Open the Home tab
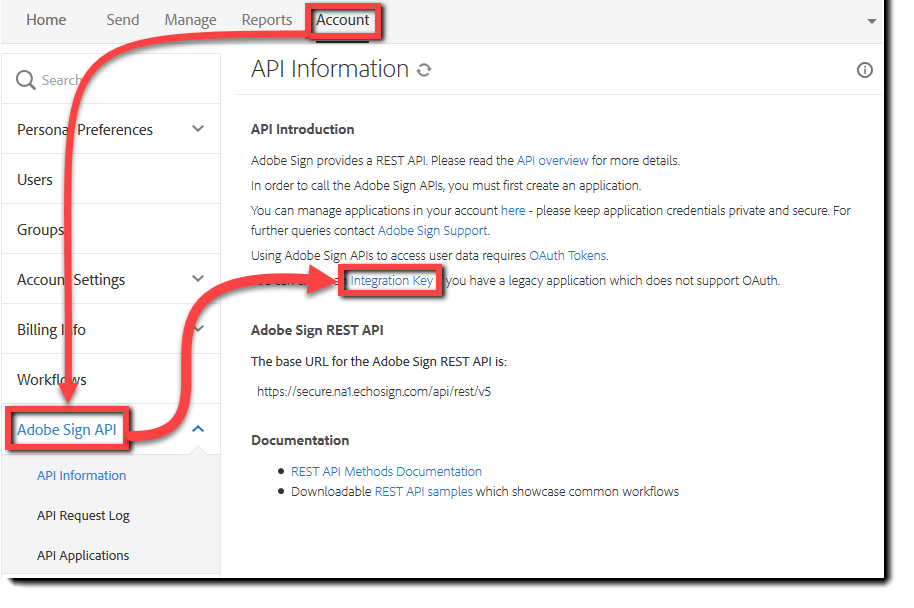The image size is (914, 608). click(46, 20)
